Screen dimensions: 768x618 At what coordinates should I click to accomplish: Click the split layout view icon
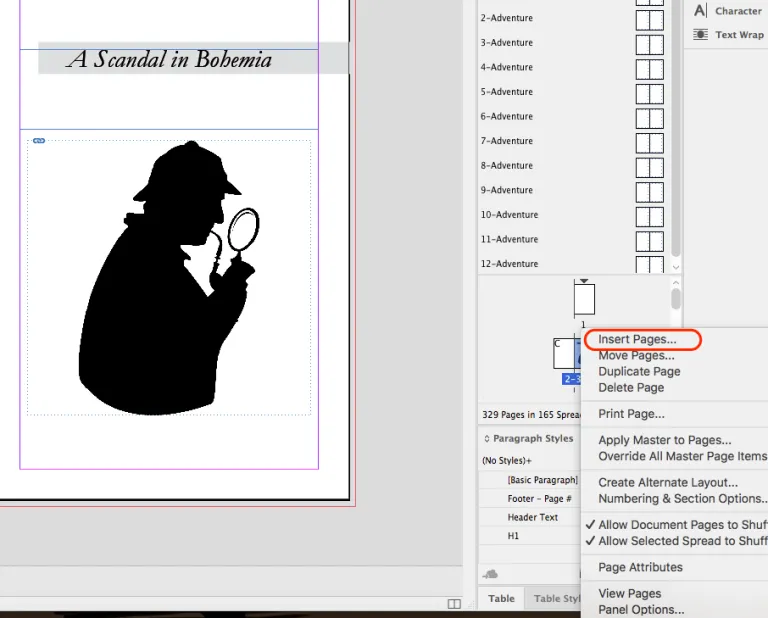click(x=454, y=604)
